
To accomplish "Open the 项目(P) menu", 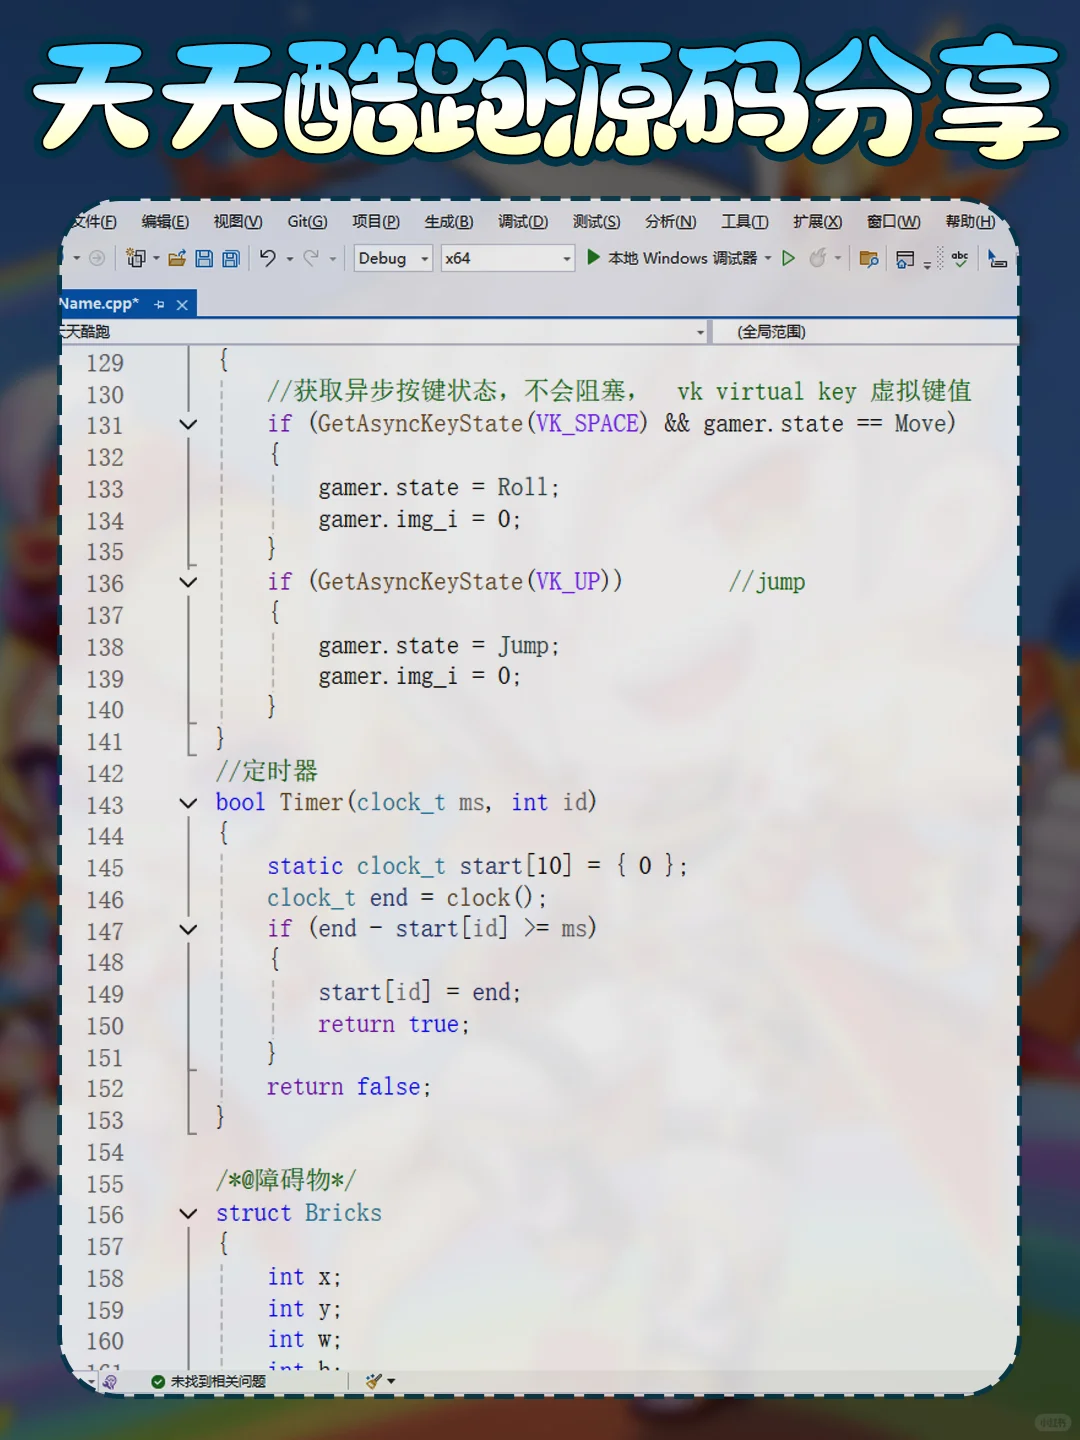I will (x=376, y=222).
